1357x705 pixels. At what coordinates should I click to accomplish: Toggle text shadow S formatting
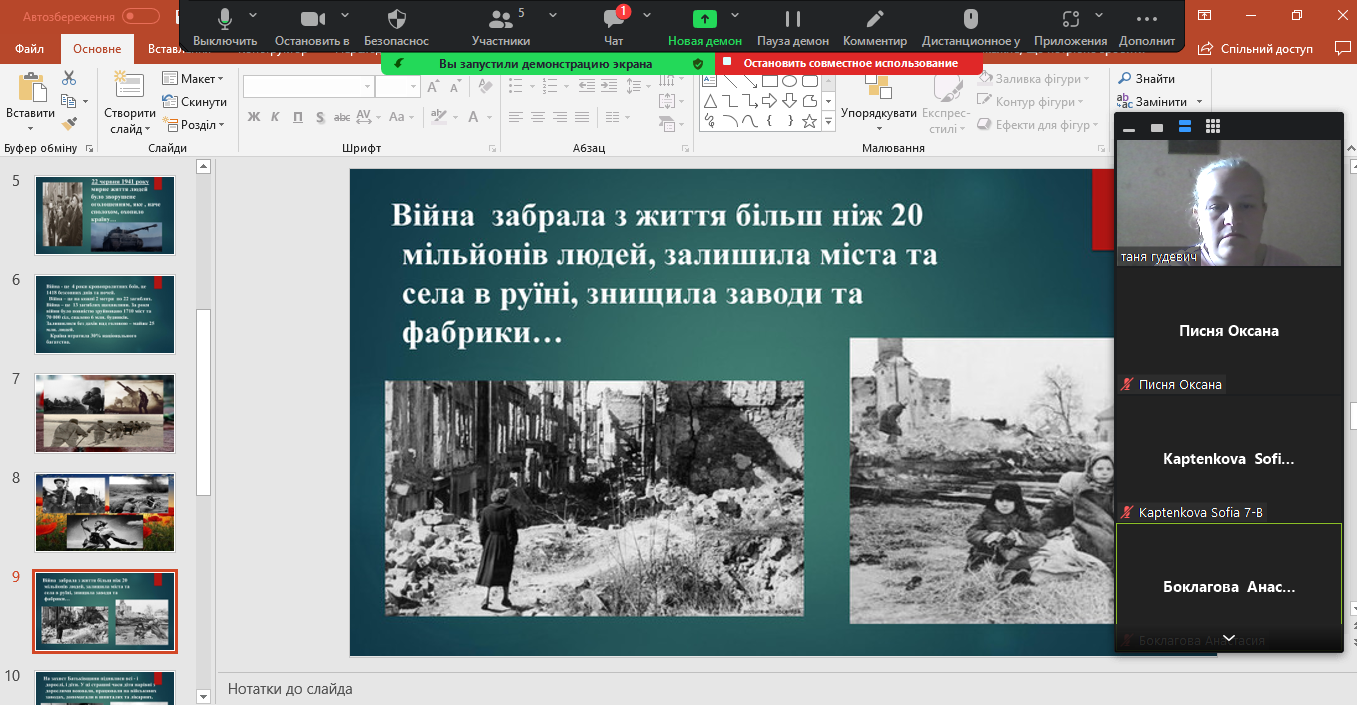click(x=319, y=117)
